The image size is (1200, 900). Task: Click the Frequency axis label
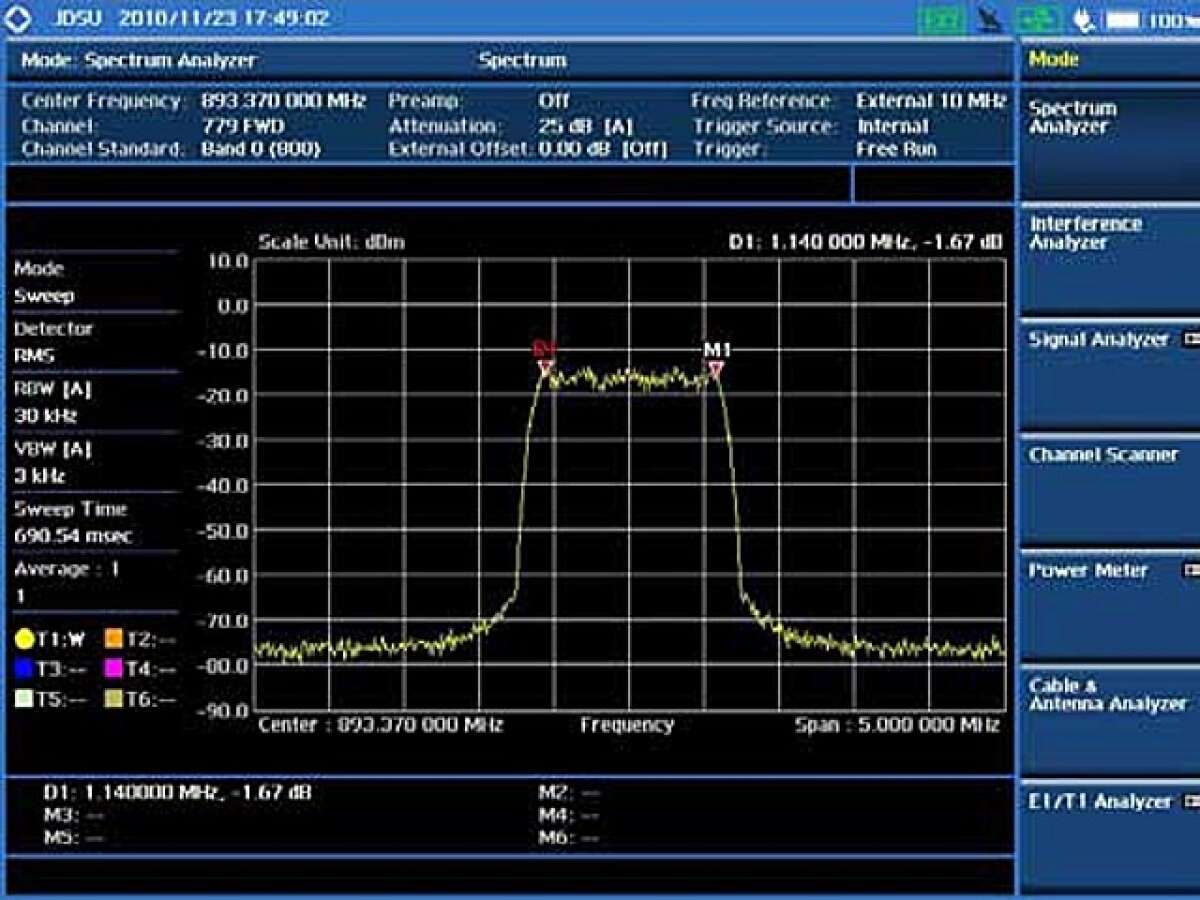pyautogui.click(x=627, y=725)
